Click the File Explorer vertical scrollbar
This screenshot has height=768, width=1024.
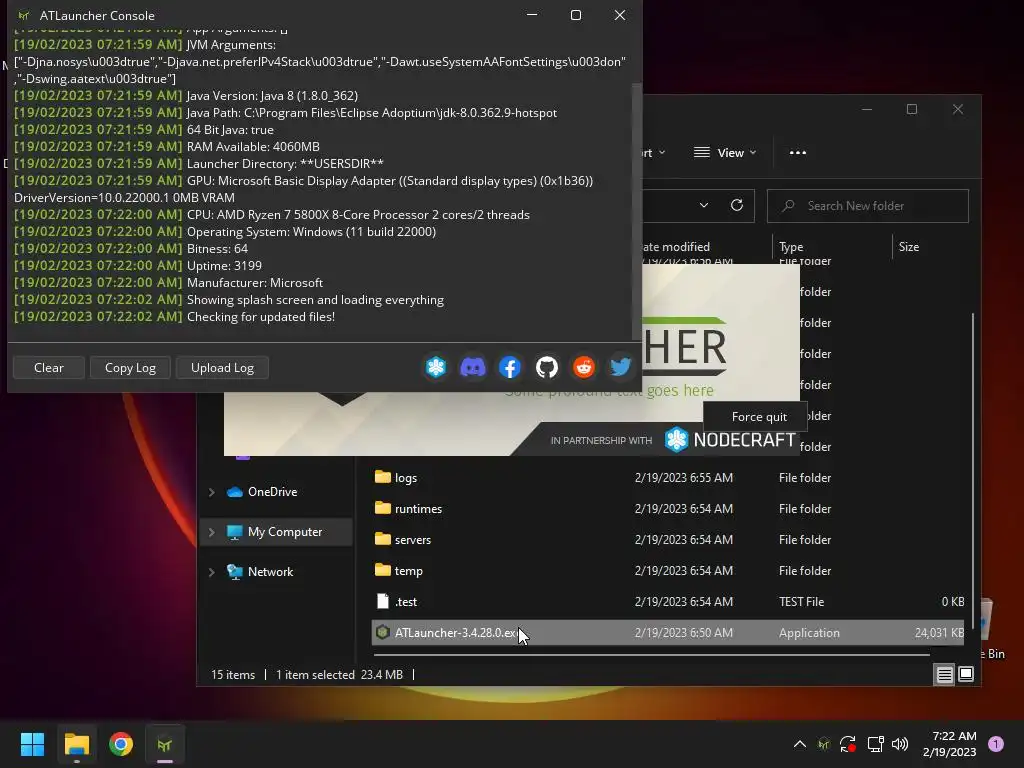click(973, 470)
